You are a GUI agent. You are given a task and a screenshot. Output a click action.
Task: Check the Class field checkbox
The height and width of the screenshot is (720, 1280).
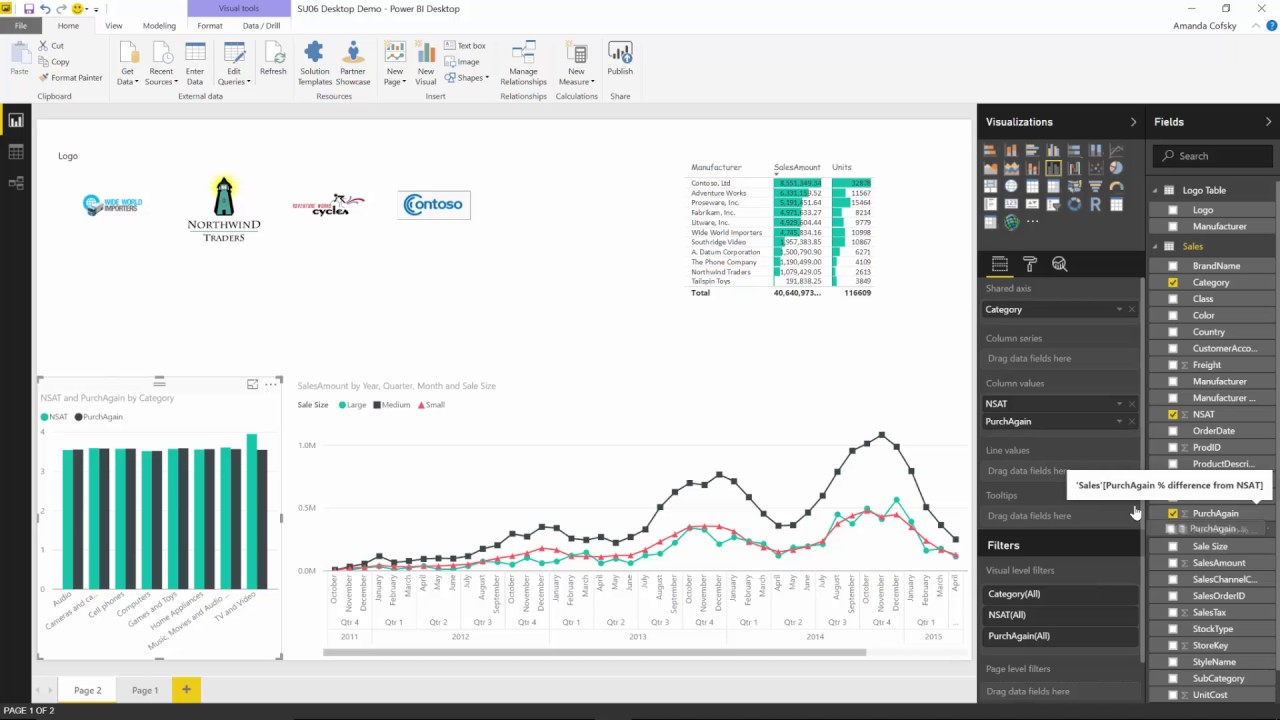(x=1173, y=299)
